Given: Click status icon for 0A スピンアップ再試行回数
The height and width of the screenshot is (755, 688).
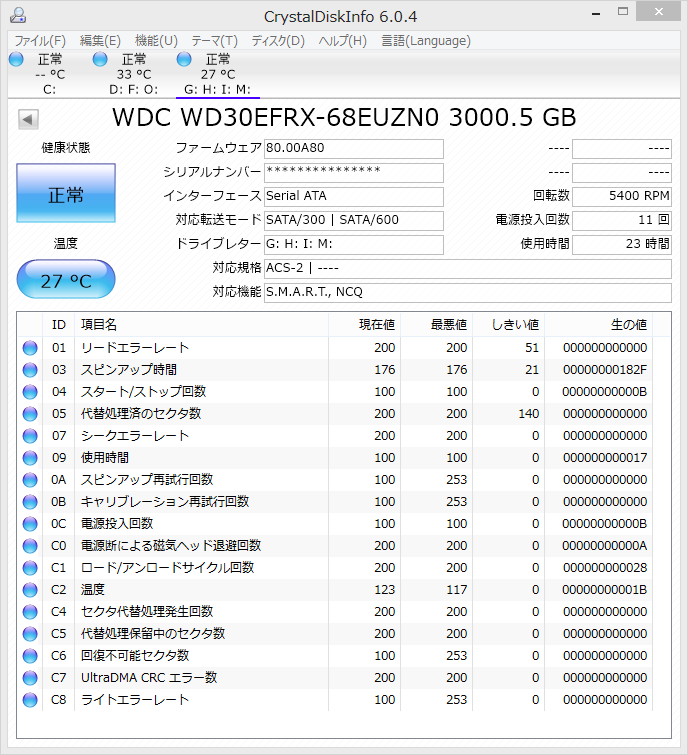Looking at the screenshot, I should 30,480.
